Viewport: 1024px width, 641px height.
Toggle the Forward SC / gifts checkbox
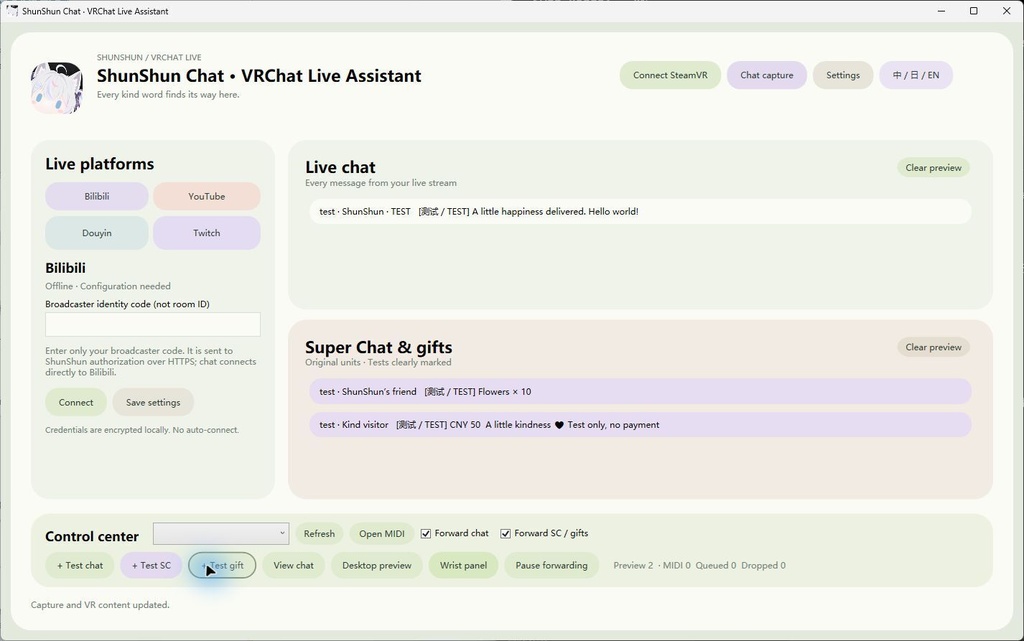tap(505, 533)
